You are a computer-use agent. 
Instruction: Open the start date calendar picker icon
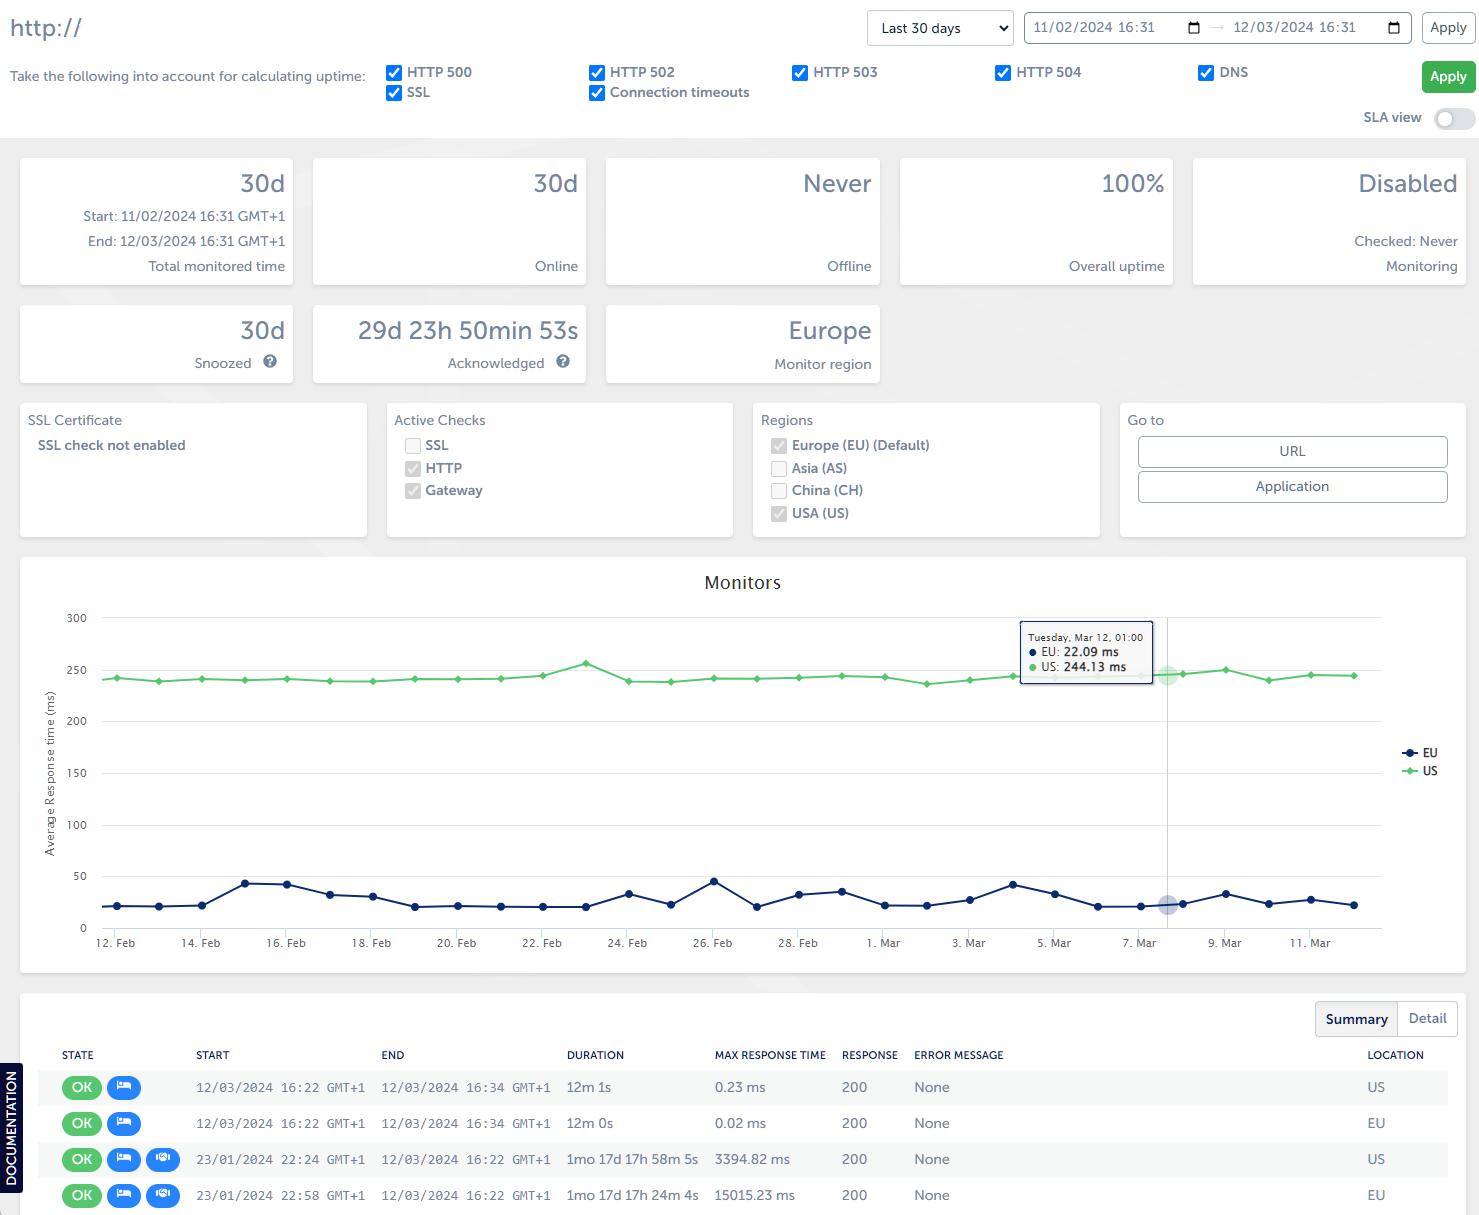point(1193,28)
